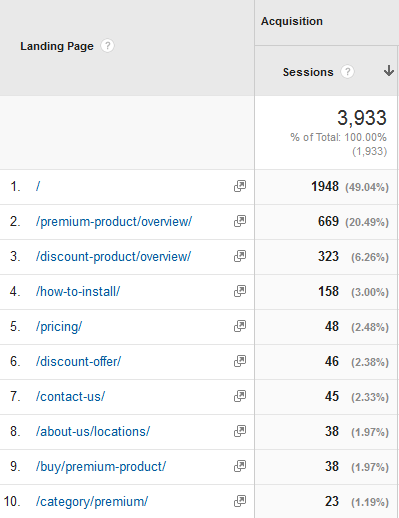The height and width of the screenshot is (518, 399).
Task: Click the Acquisition group header
Action: click(x=292, y=21)
